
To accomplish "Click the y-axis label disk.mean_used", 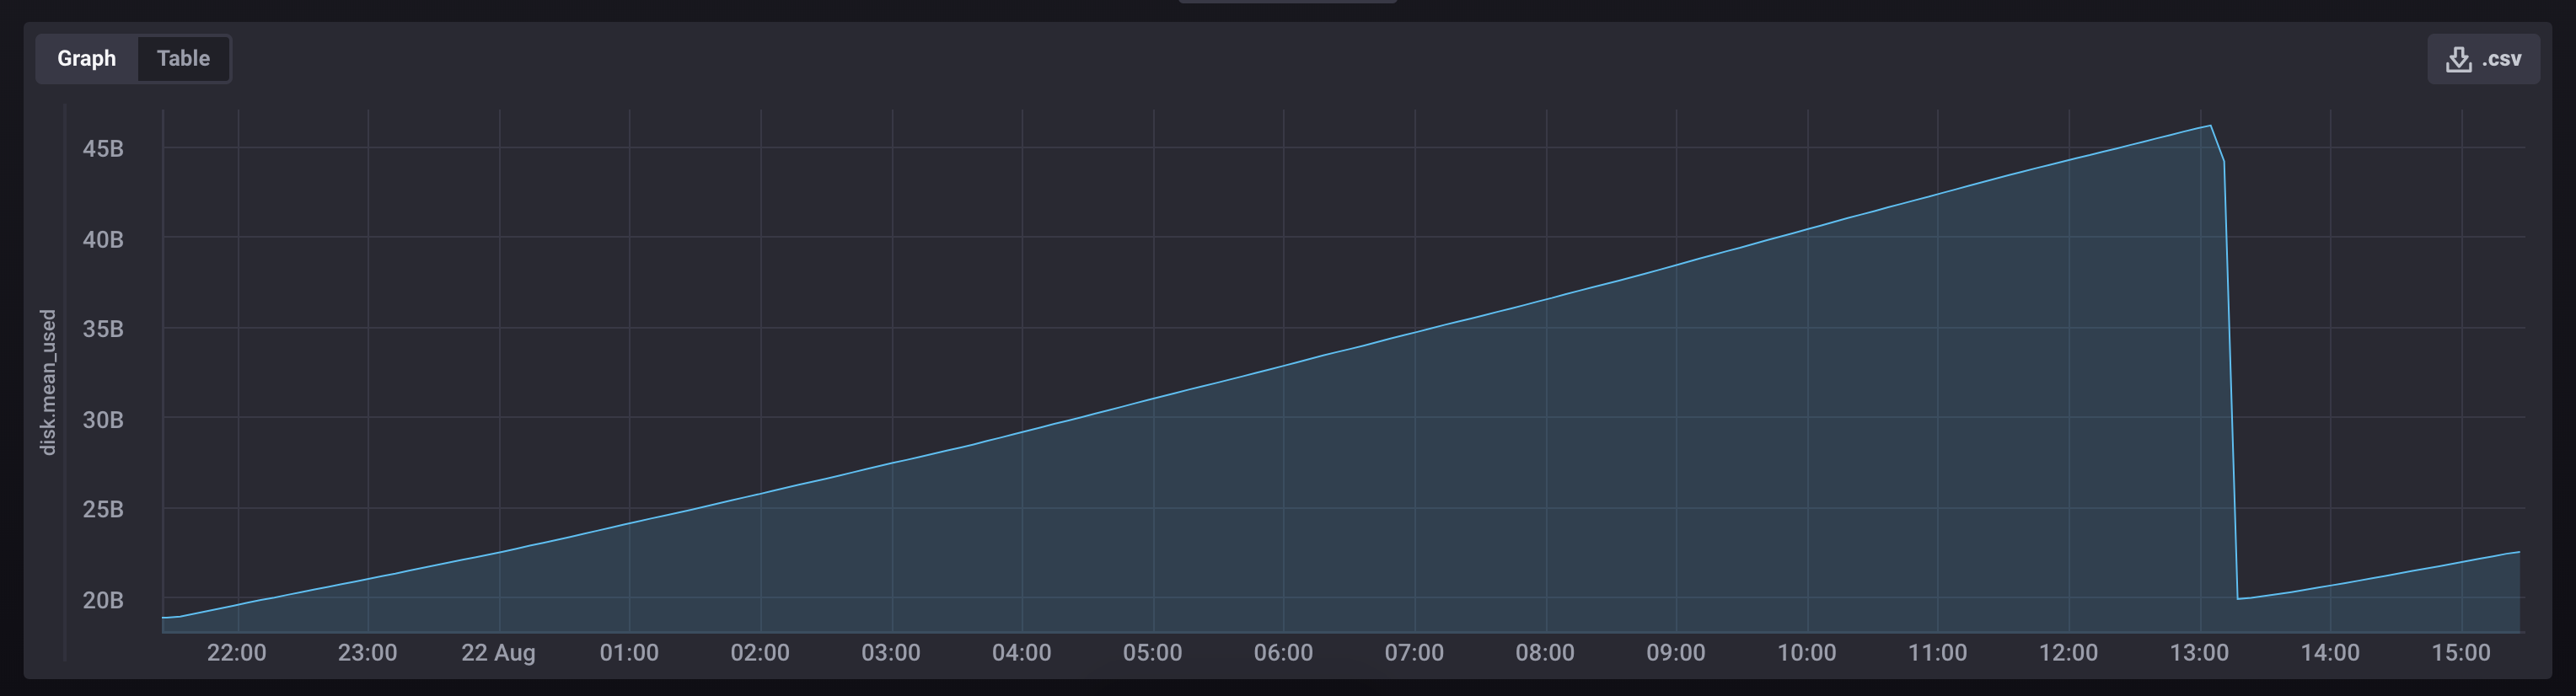I will (48, 382).
